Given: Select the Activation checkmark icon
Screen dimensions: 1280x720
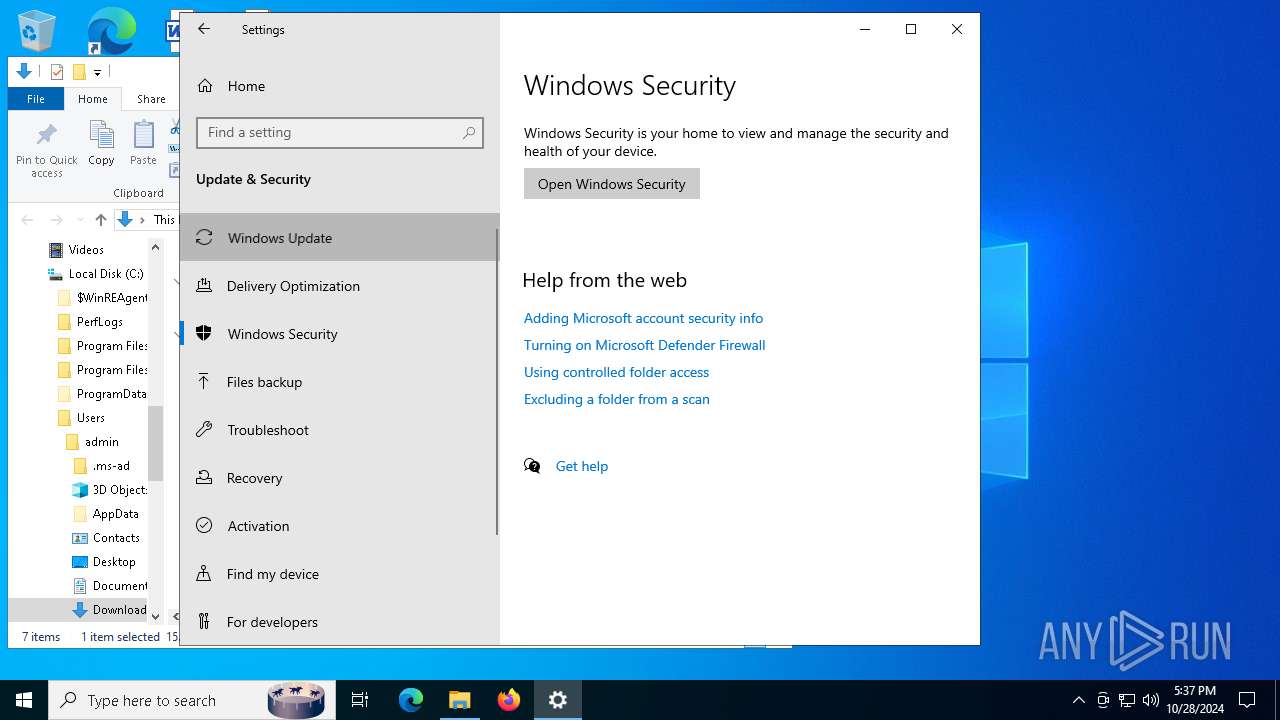Looking at the screenshot, I should (204, 525).
